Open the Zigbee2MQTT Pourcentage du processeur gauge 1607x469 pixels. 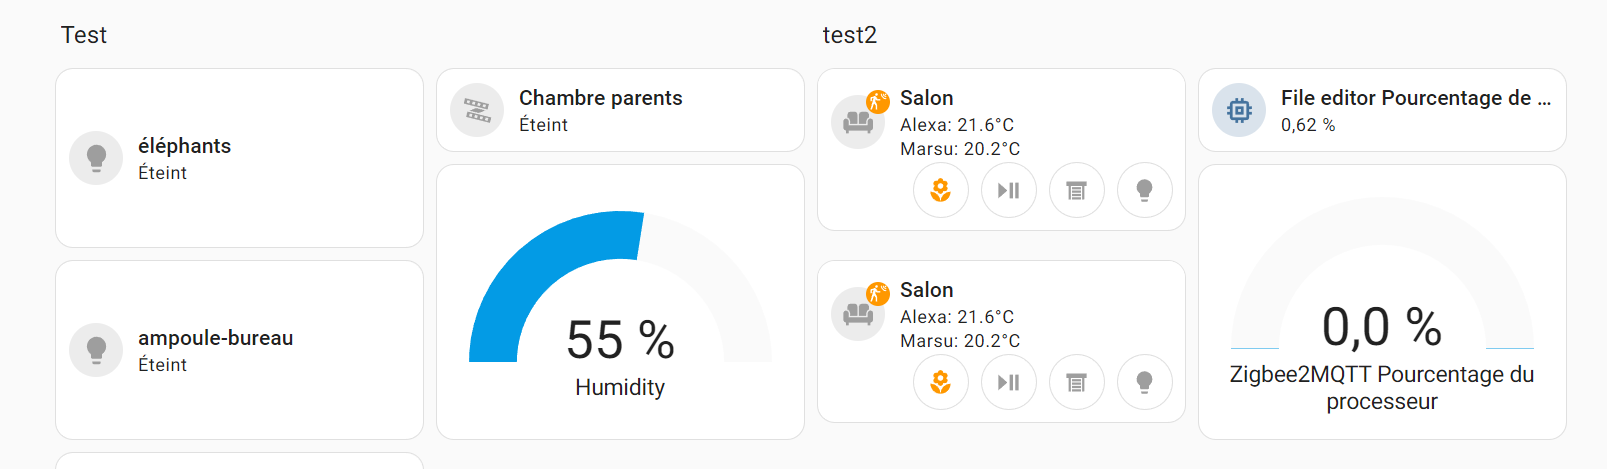click(x=1382, y=302)
